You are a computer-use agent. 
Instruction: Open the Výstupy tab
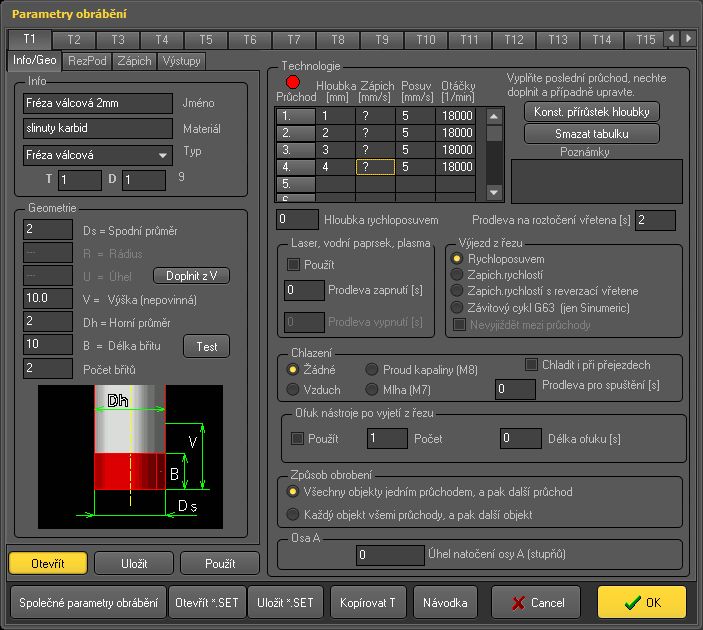tap(182, 61)
